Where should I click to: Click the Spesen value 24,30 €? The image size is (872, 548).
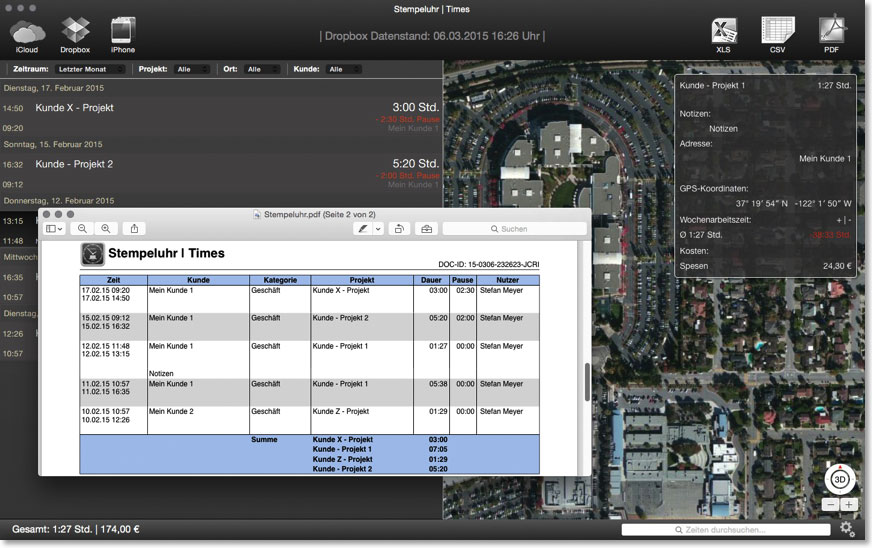[837, 266]
